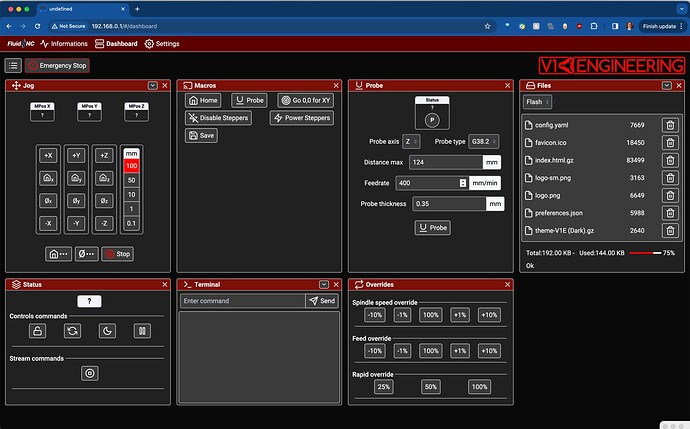
Task: Click the trash icon for preferences.json
Action: 670,213
